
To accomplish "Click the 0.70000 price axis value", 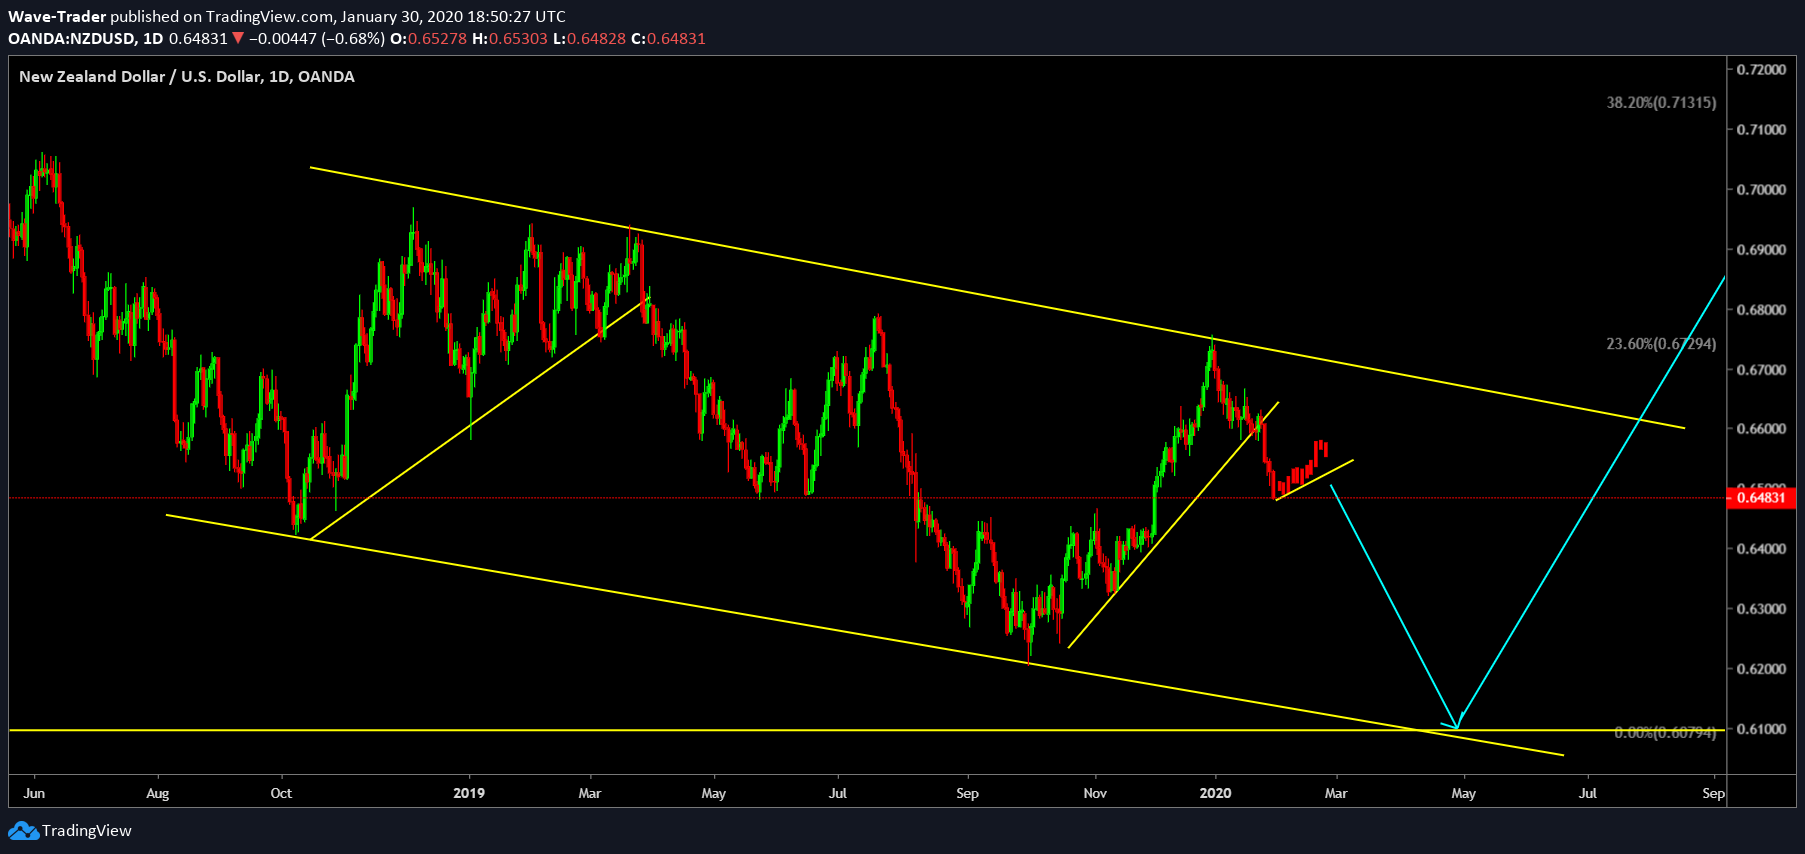I will (x=1761, y=190).
